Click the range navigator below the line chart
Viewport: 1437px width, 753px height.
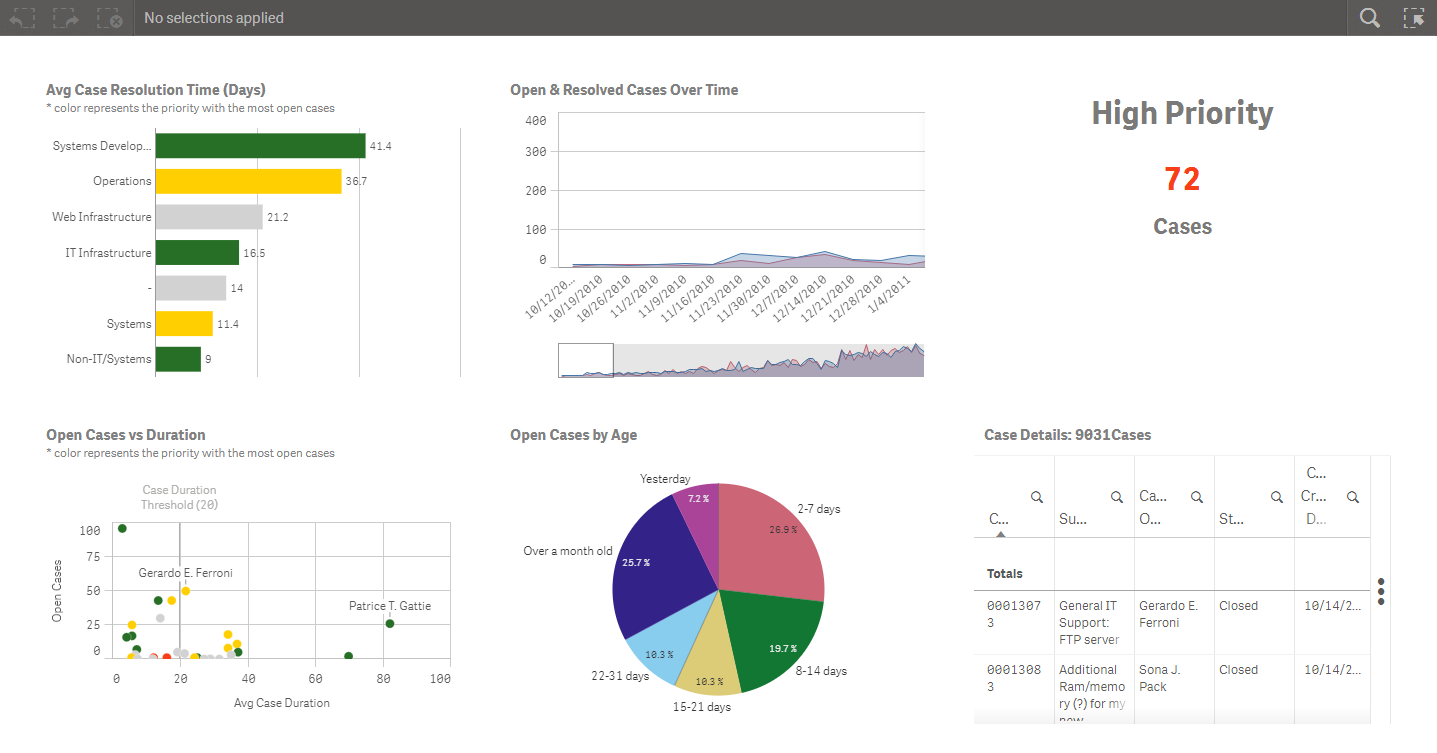[740, 359]
